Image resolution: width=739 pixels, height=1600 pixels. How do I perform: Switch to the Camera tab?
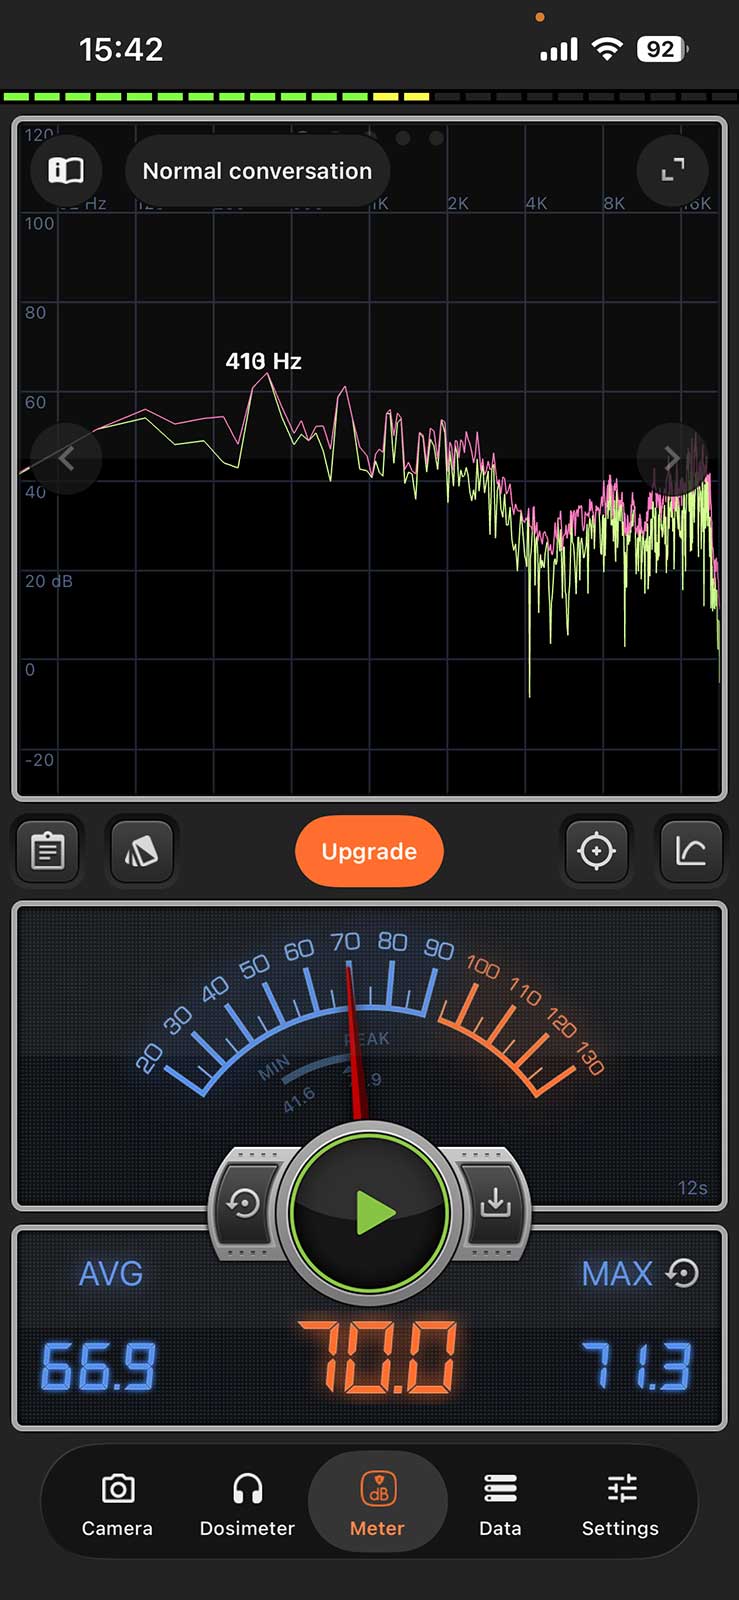(117, 1504)
